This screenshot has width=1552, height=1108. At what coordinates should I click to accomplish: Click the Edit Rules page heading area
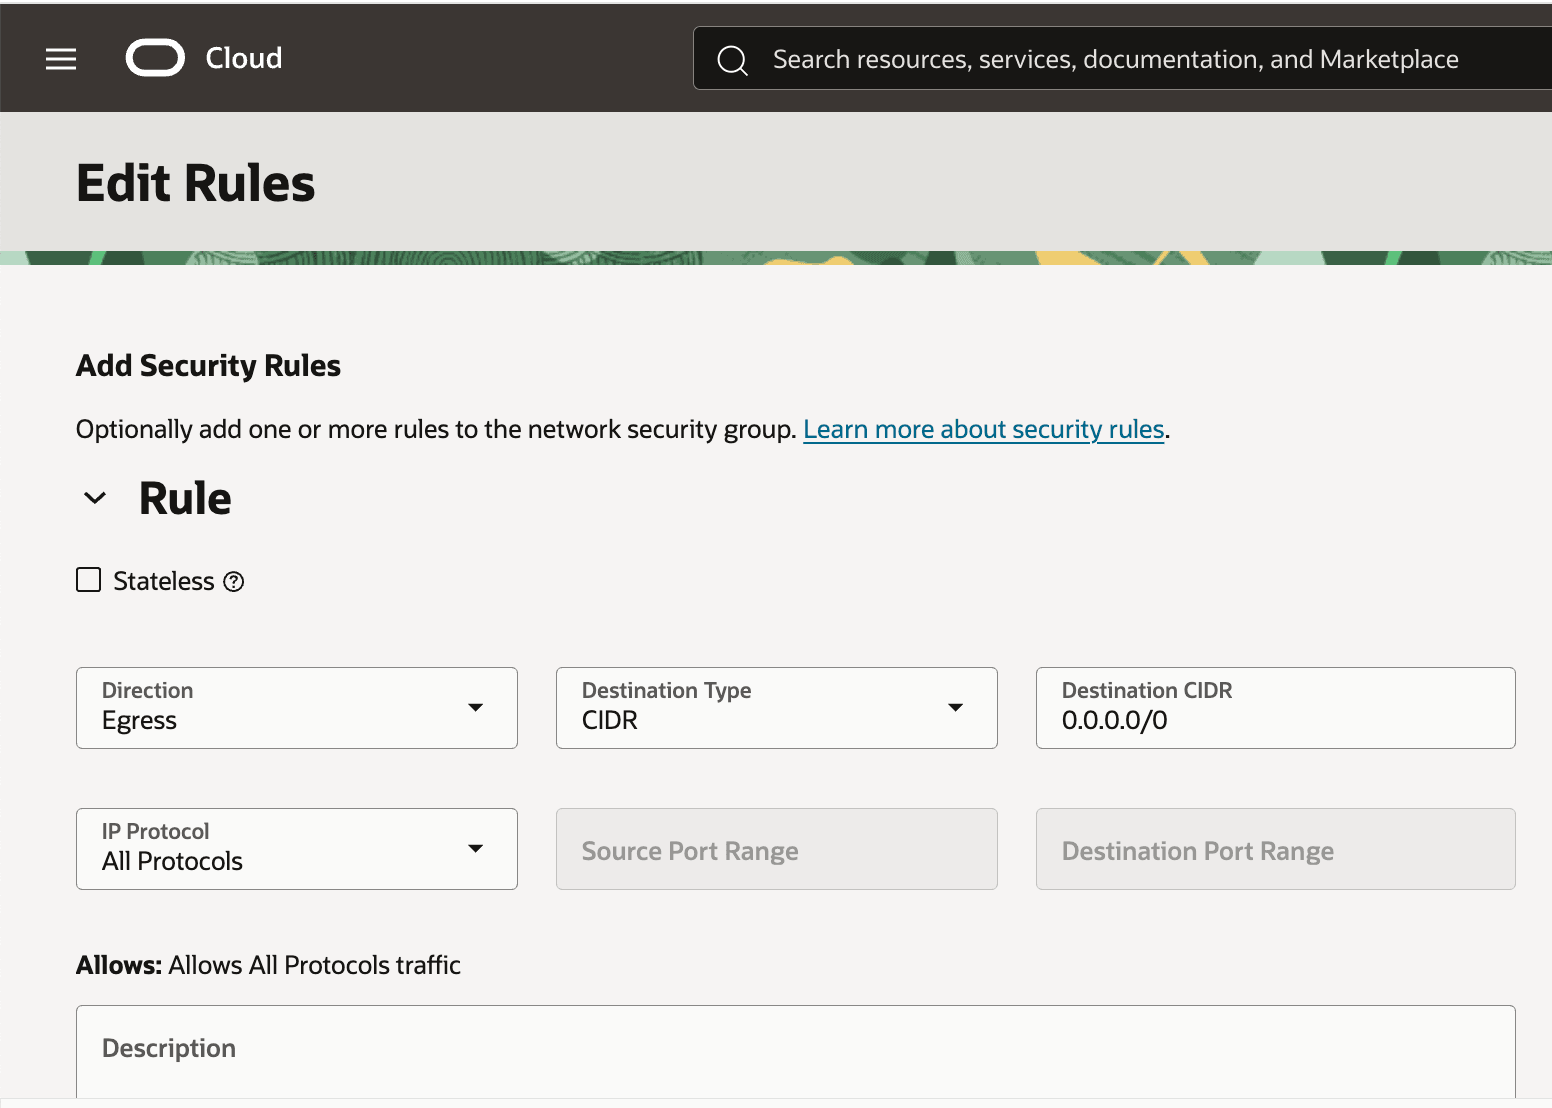(195, 182)
